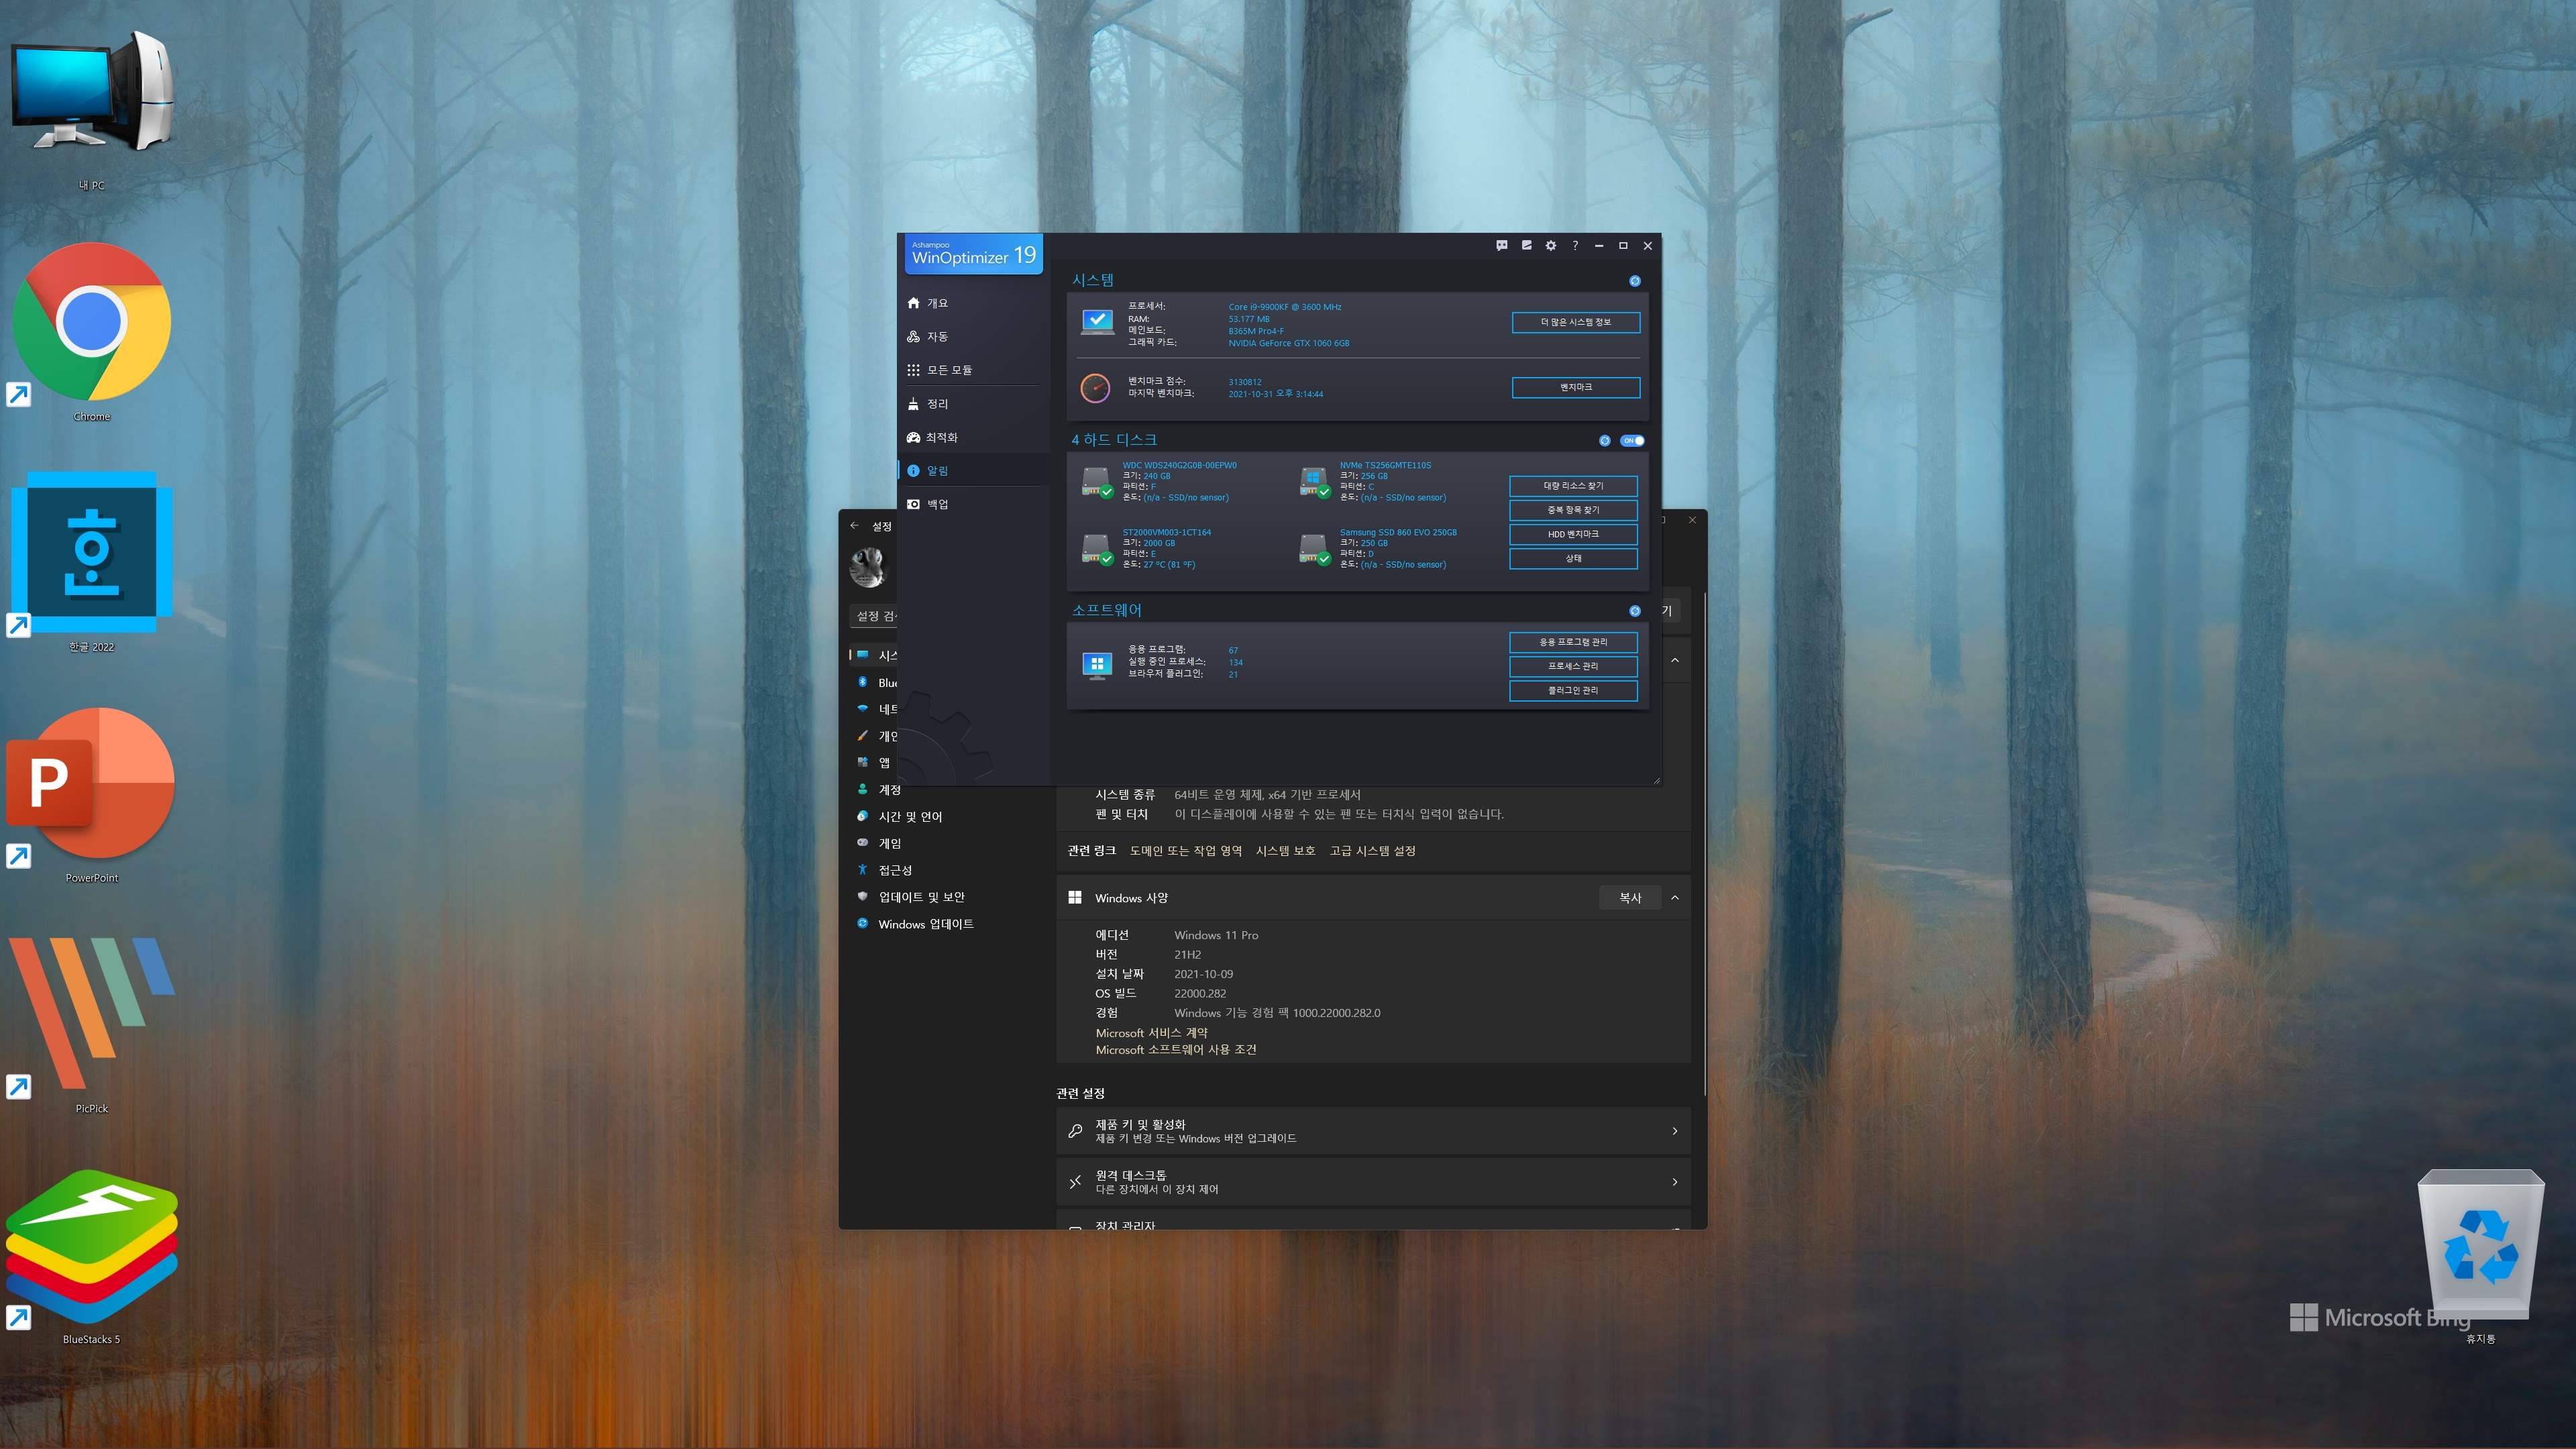
Task: Click the WinOptimizer 19 logo
Action: pos(974,254)
